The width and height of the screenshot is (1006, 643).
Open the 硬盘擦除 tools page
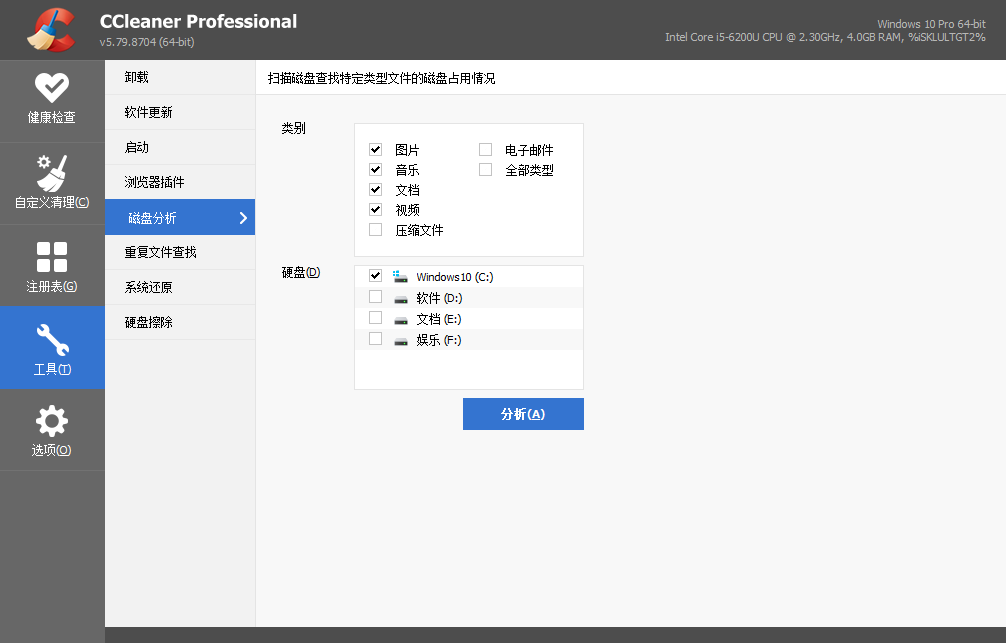[x=180, y=322]
